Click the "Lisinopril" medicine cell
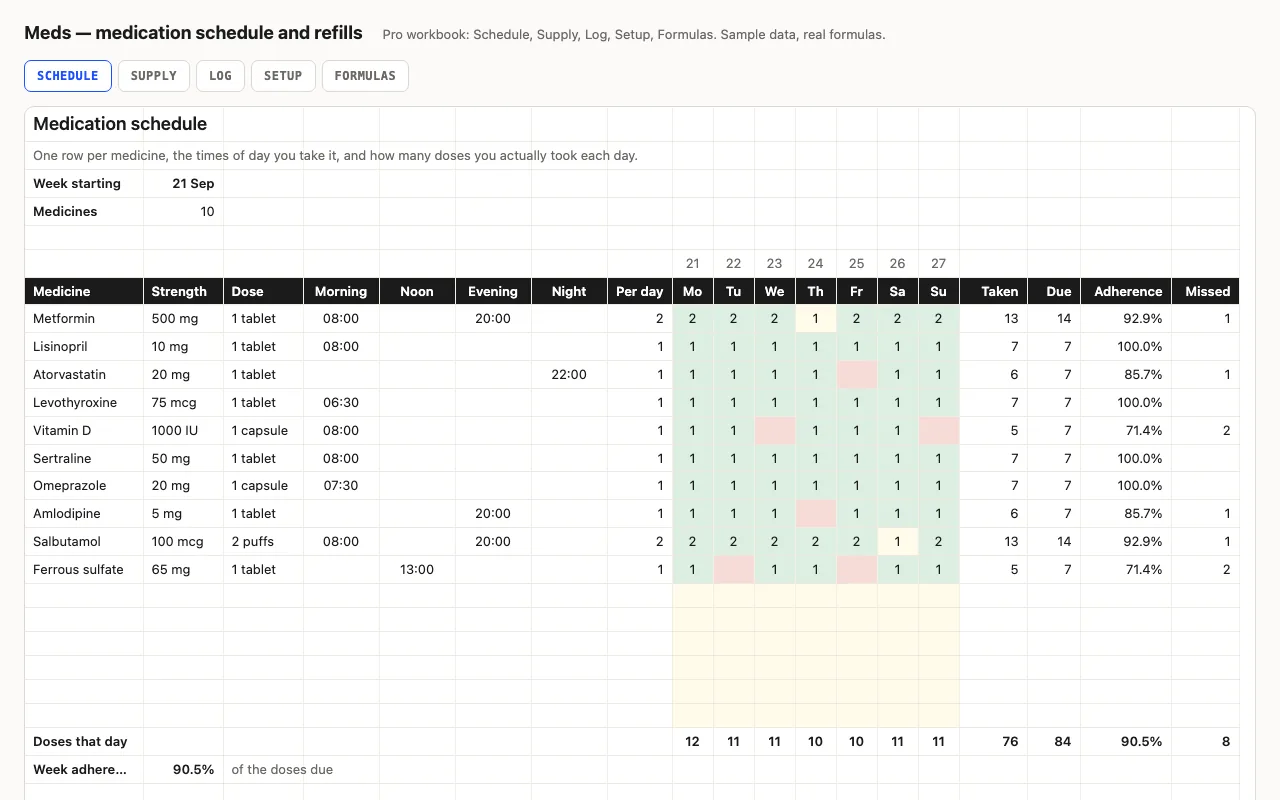This screenshot has height=800, width=1280. tap(84, 347)
